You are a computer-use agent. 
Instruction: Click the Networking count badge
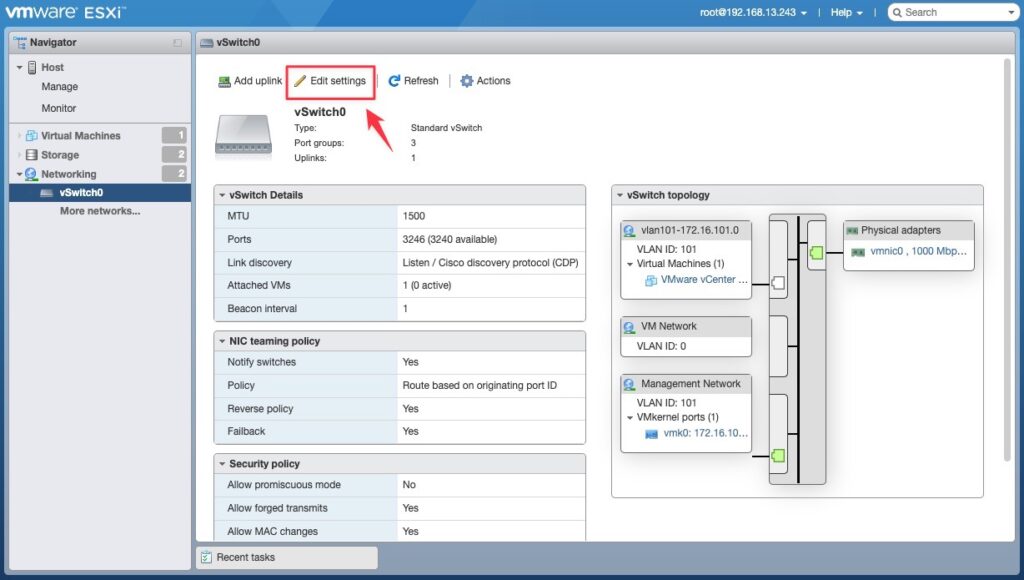[174, 174]
